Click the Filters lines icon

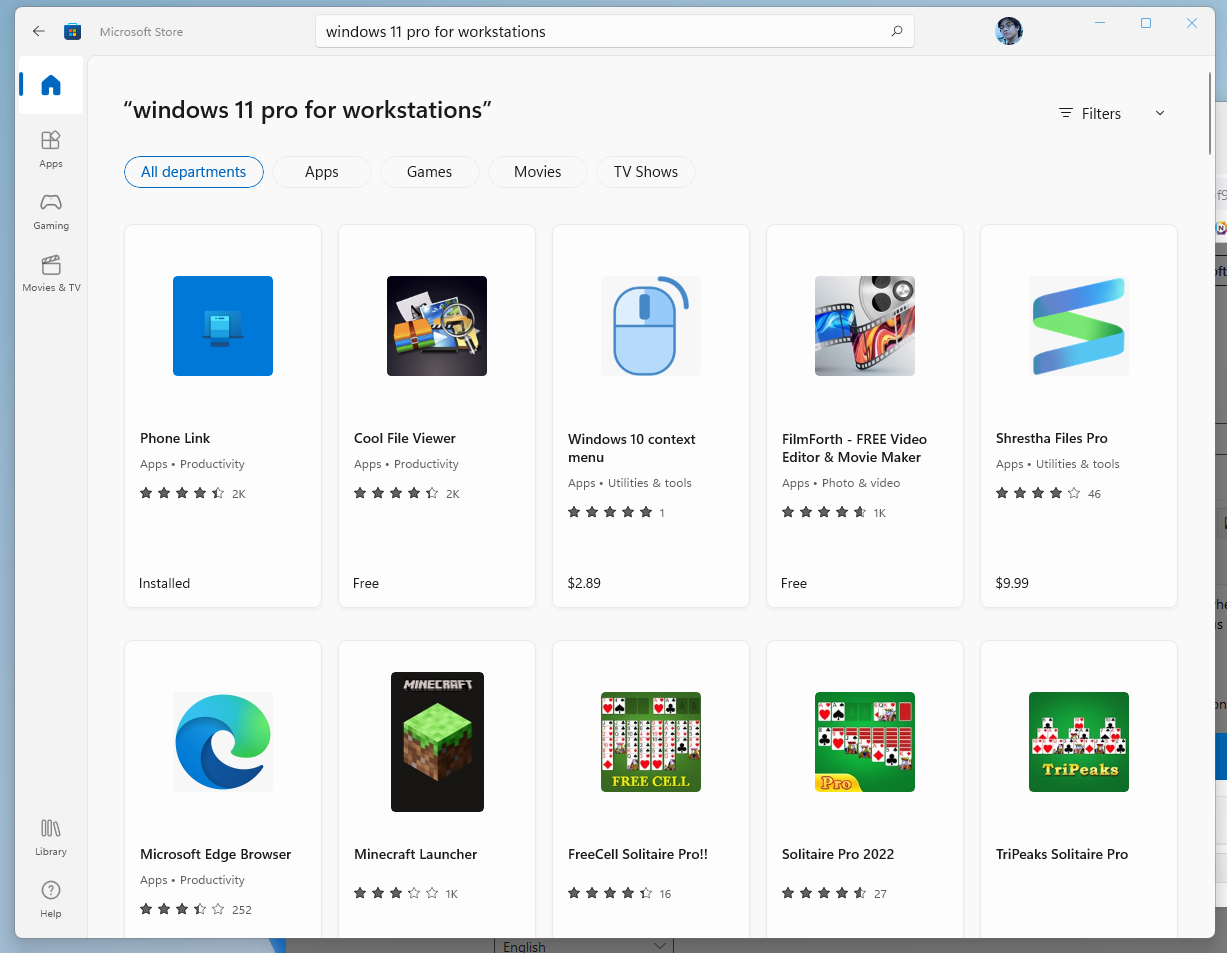pos(1066,113)
